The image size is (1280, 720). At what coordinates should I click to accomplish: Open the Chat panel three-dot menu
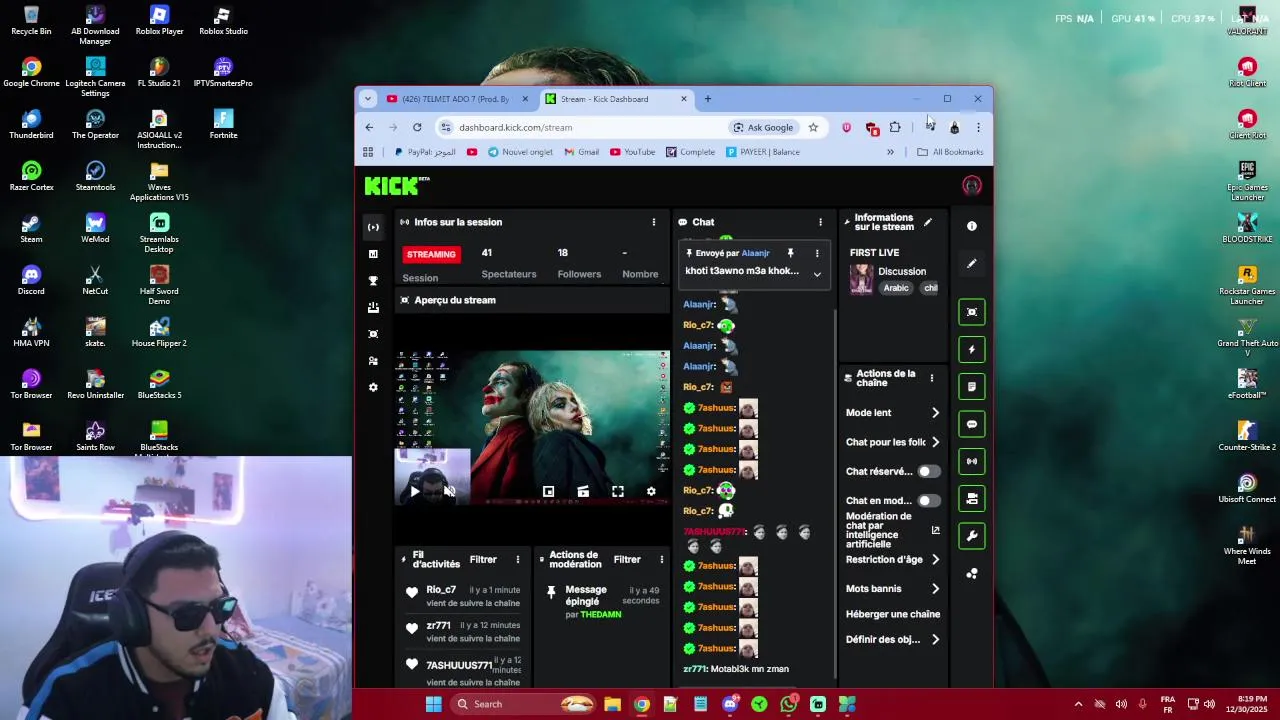click(x=820, y=222)
